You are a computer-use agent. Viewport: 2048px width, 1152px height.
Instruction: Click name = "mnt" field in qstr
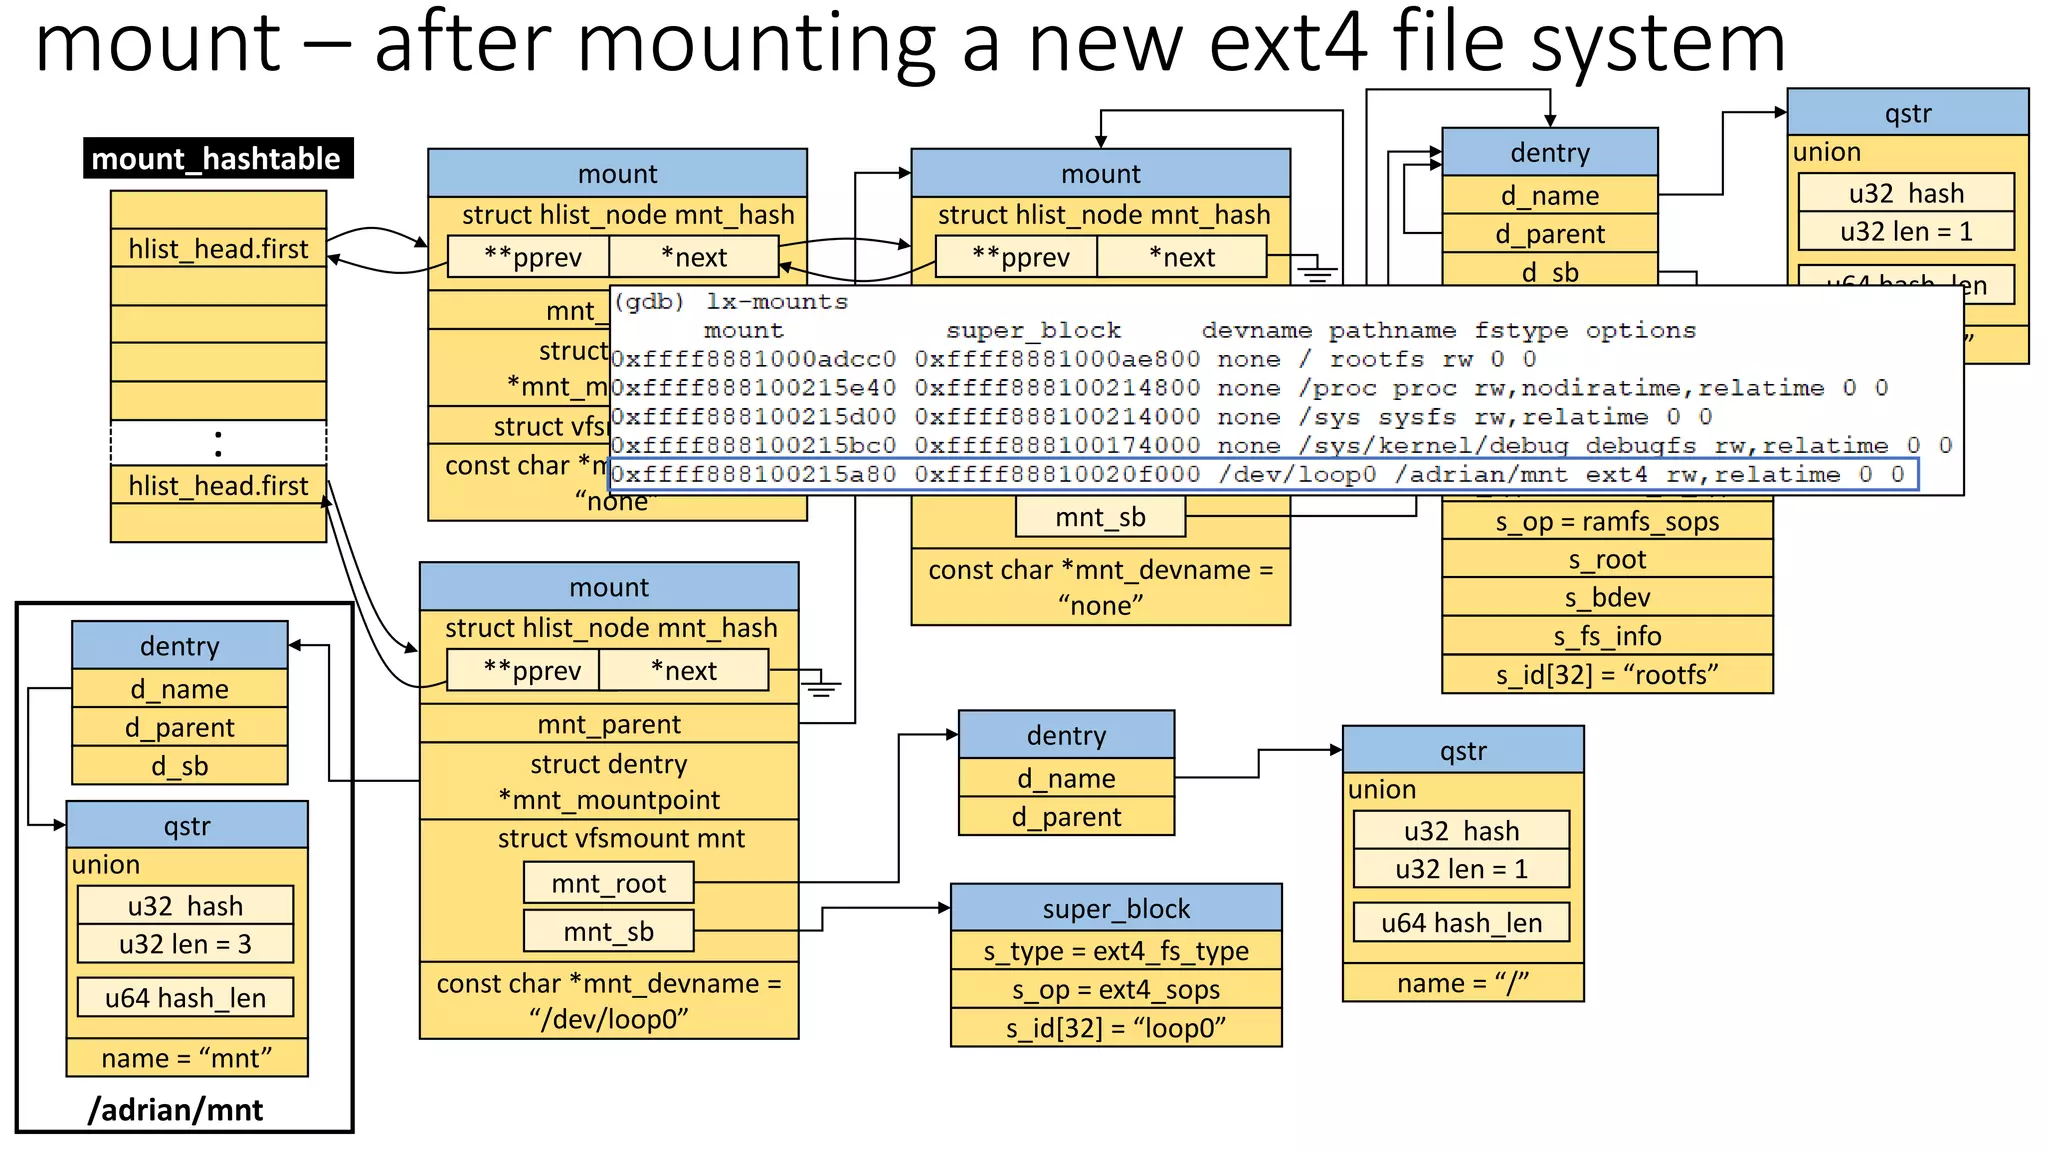point(187,1058)
